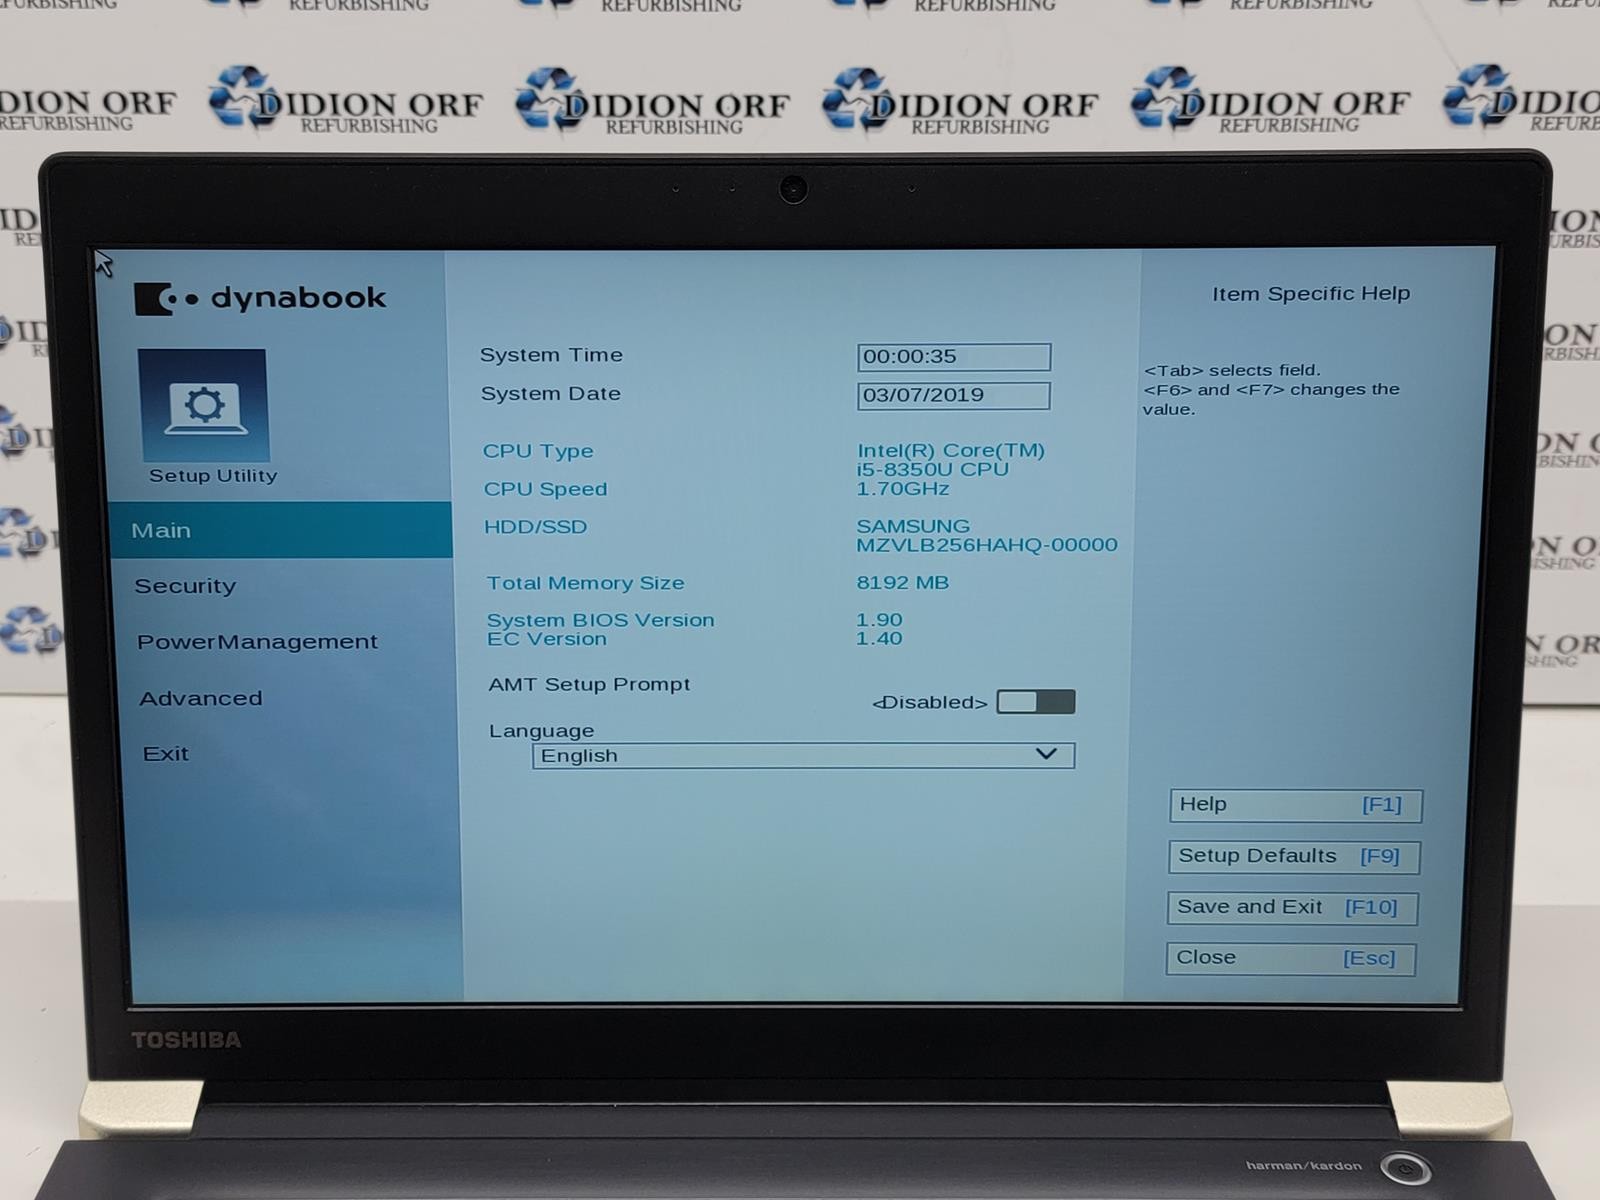Click the 8192 MB memory value
1600x1200 pixels.
tap(903, 583)
